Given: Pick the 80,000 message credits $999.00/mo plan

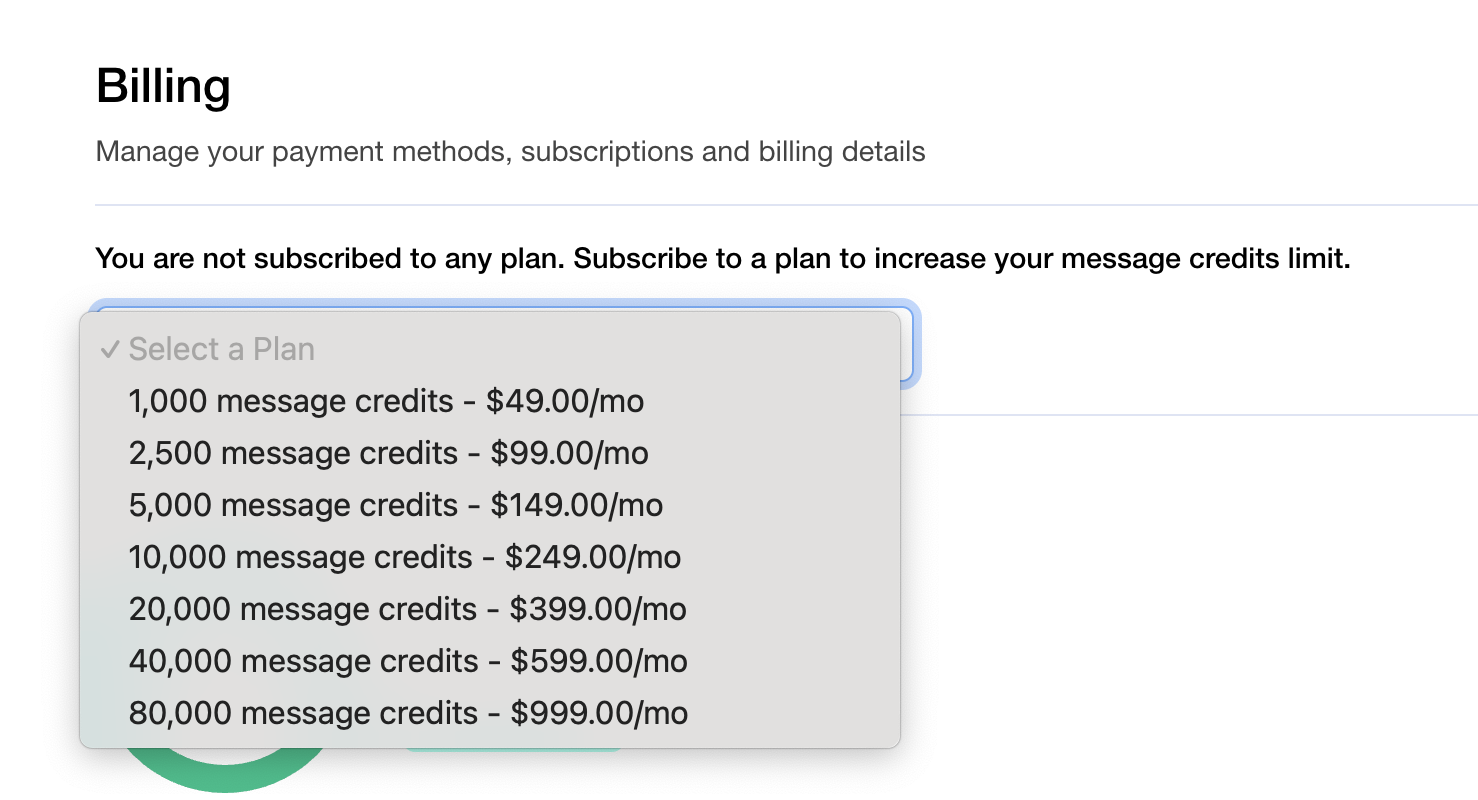Looking at the screenshot, I should point(408,713).
